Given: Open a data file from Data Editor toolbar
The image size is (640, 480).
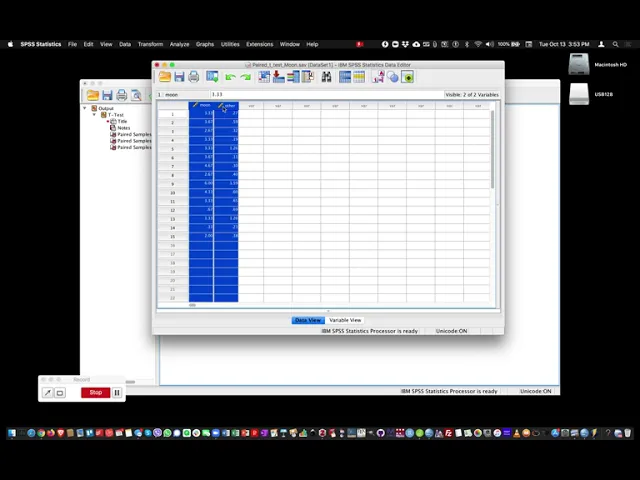Looking at the screenshot, I should (x=165, y=77).
